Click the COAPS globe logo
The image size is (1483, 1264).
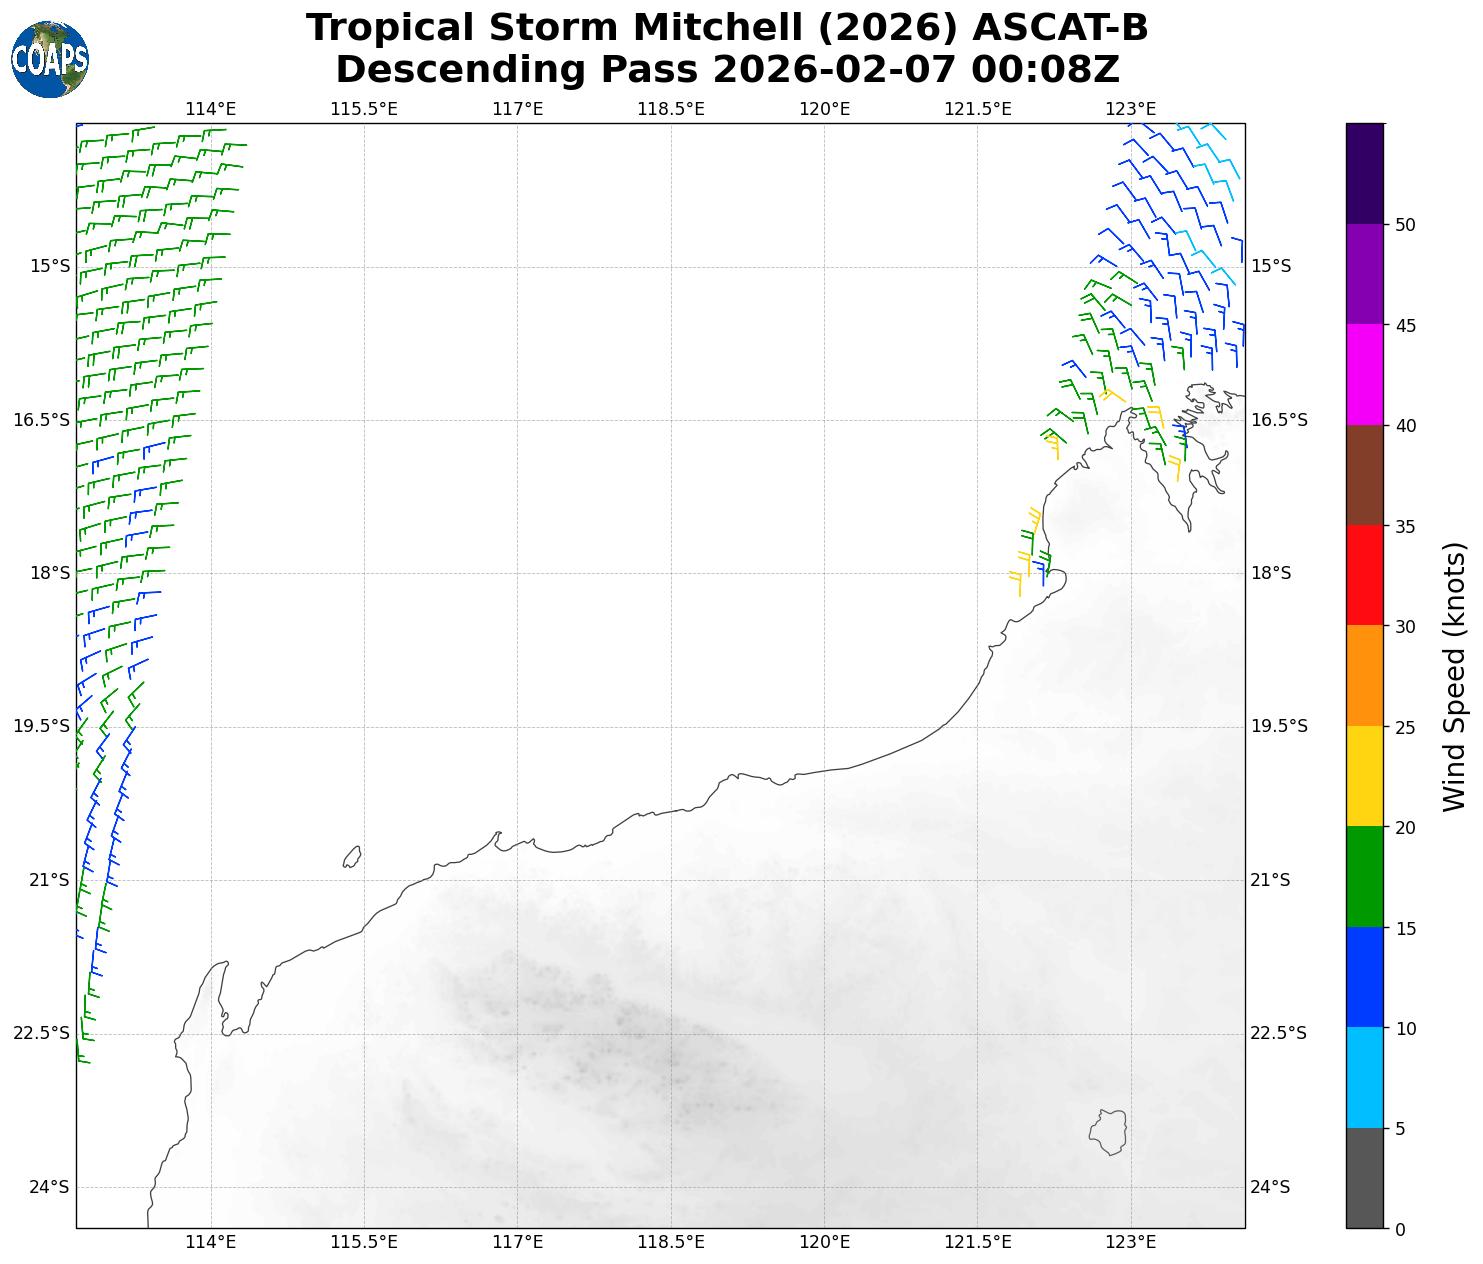point(50,59)
